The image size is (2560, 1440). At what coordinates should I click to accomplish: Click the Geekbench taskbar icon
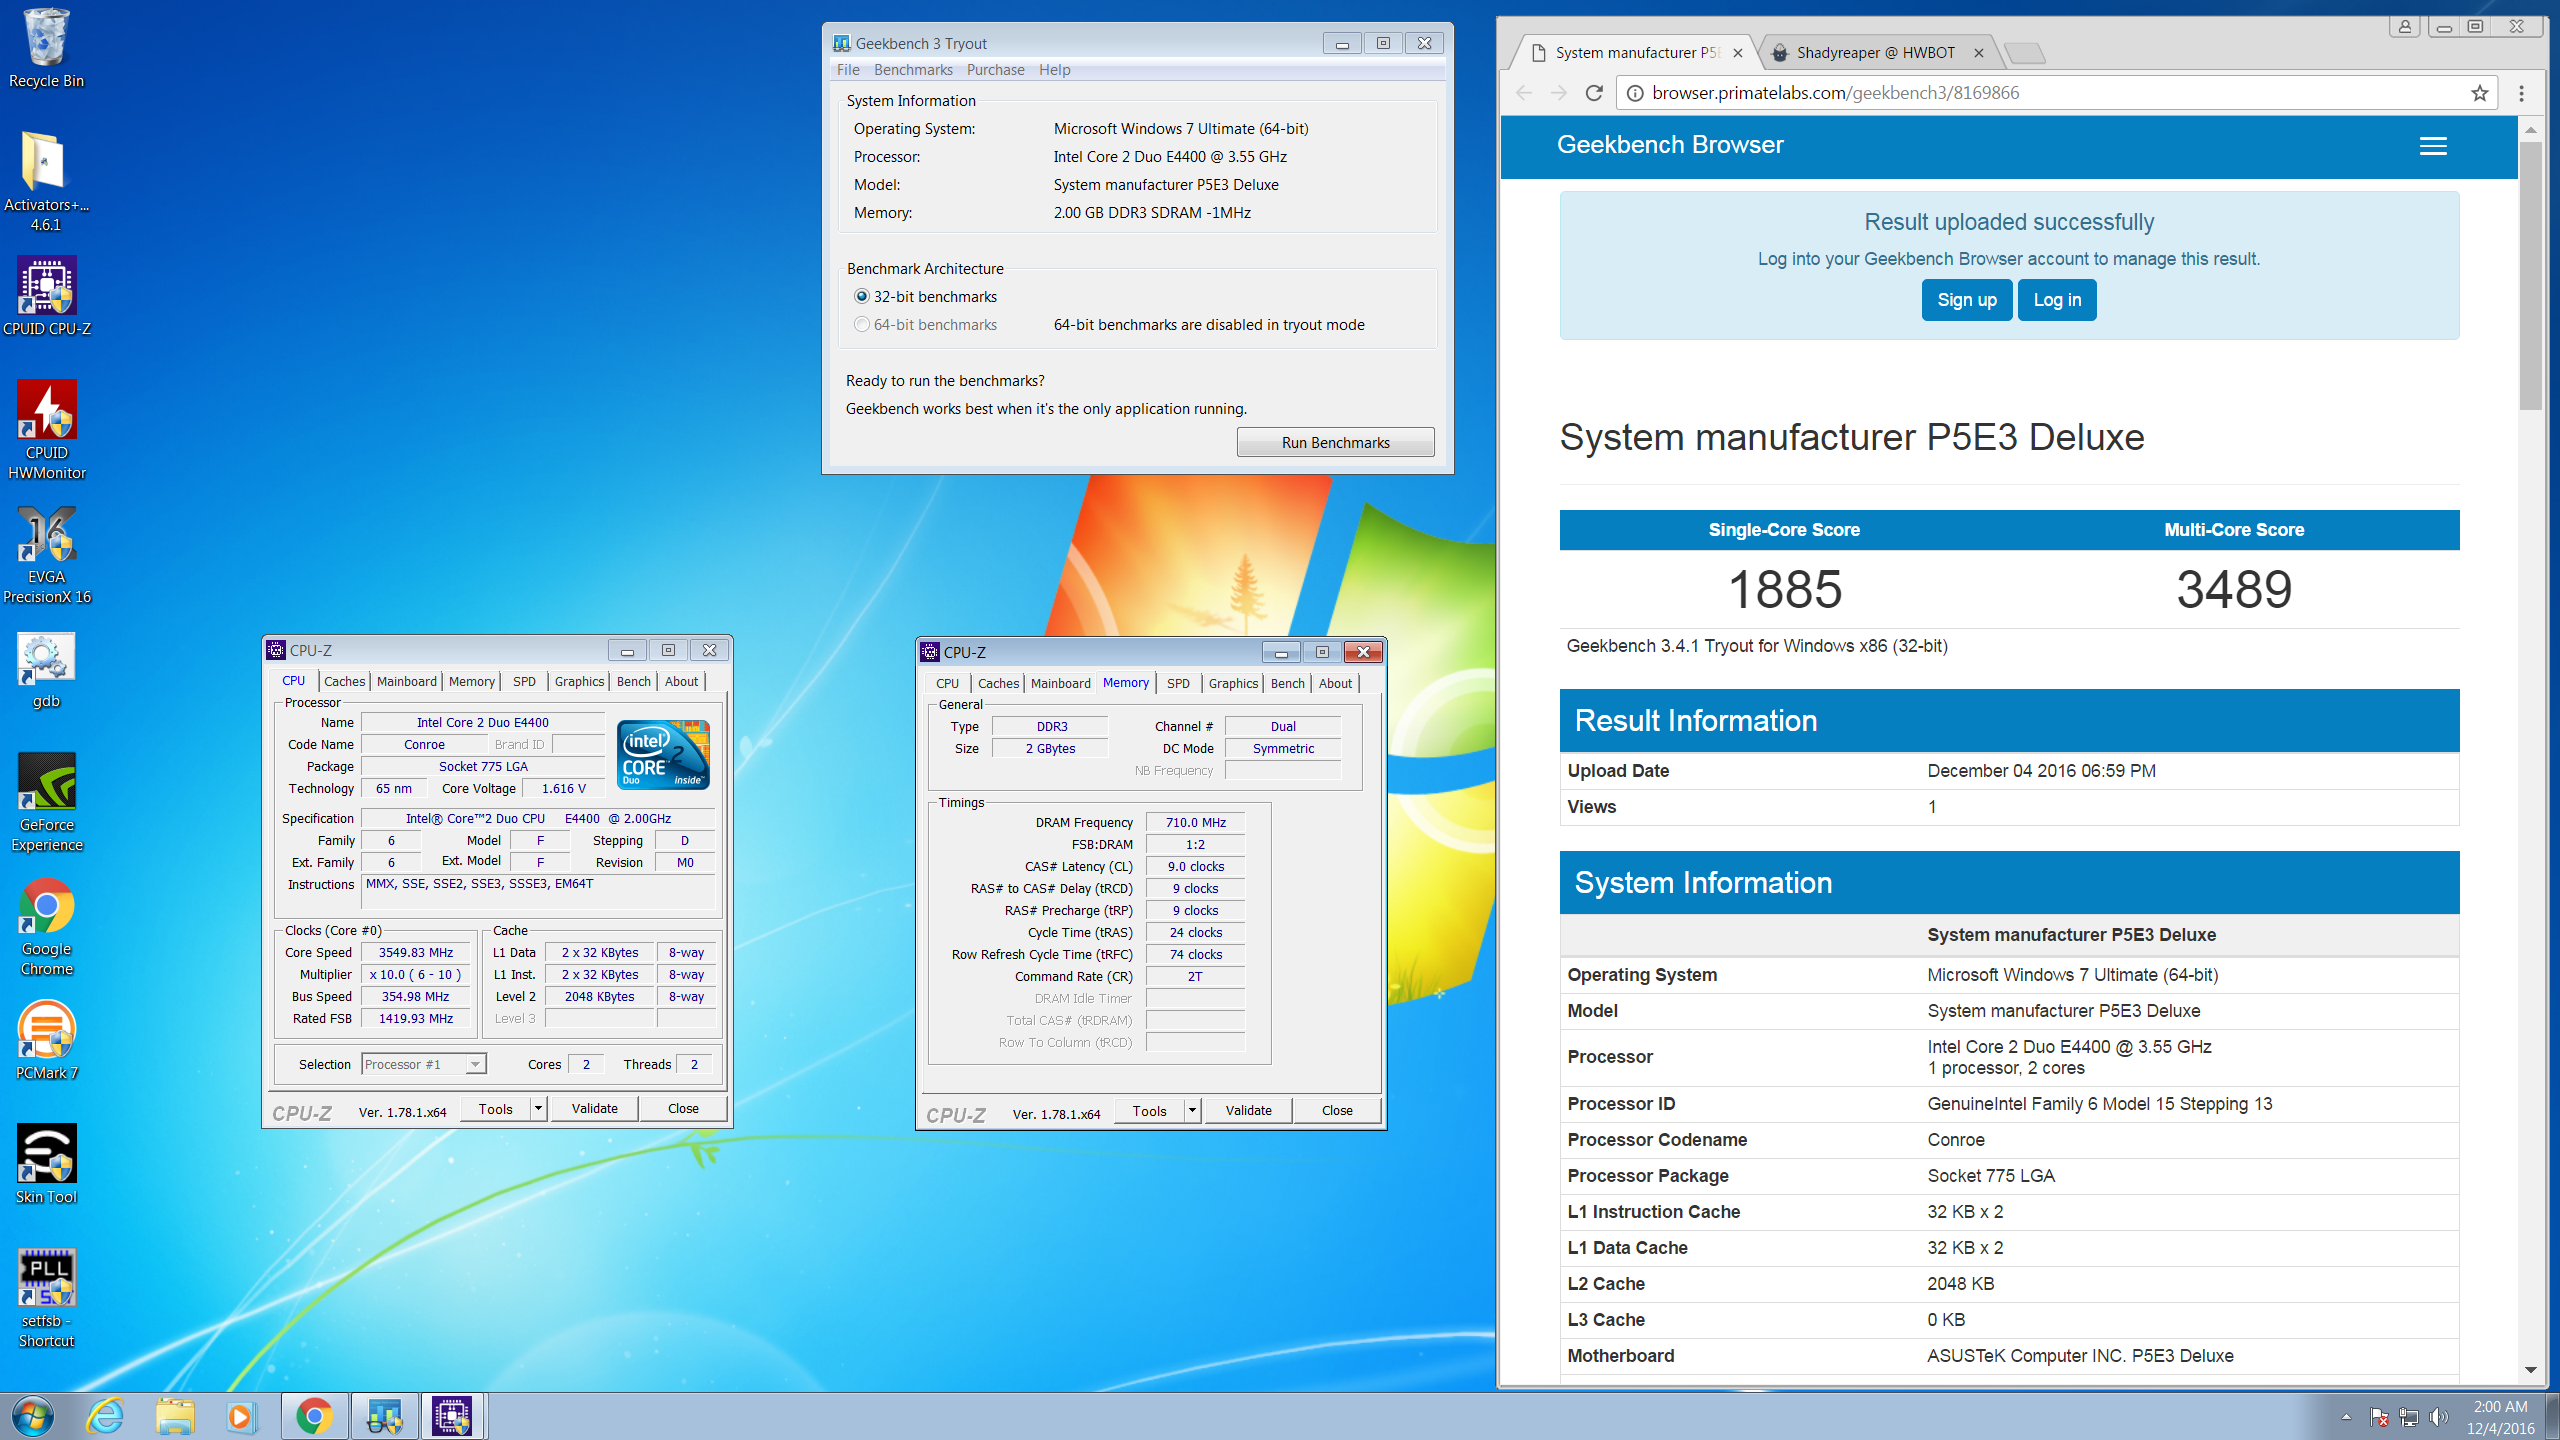point(384,1416)
